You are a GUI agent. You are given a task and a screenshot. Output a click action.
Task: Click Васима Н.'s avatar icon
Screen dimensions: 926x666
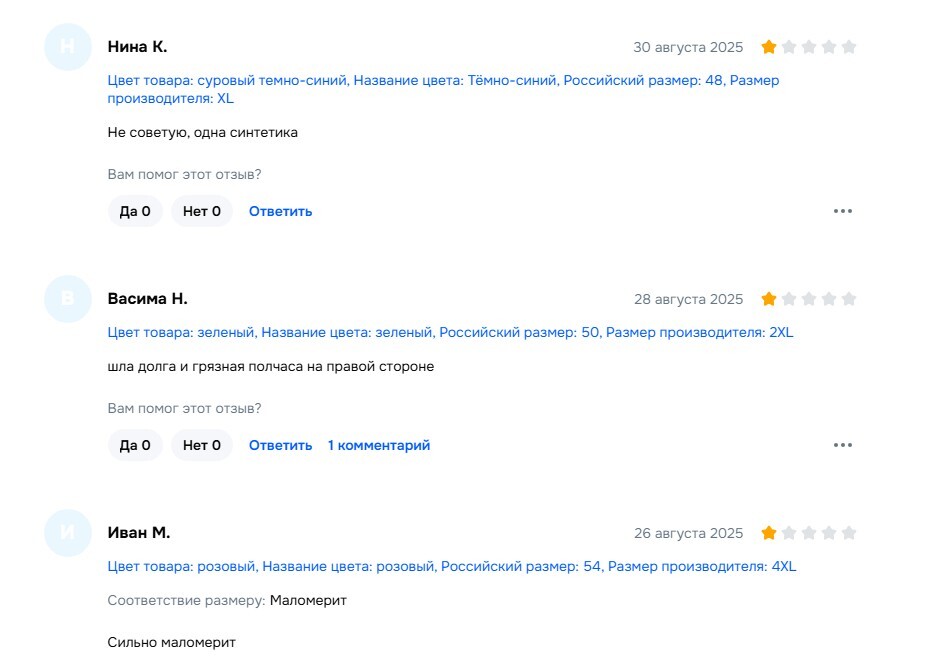68,299
